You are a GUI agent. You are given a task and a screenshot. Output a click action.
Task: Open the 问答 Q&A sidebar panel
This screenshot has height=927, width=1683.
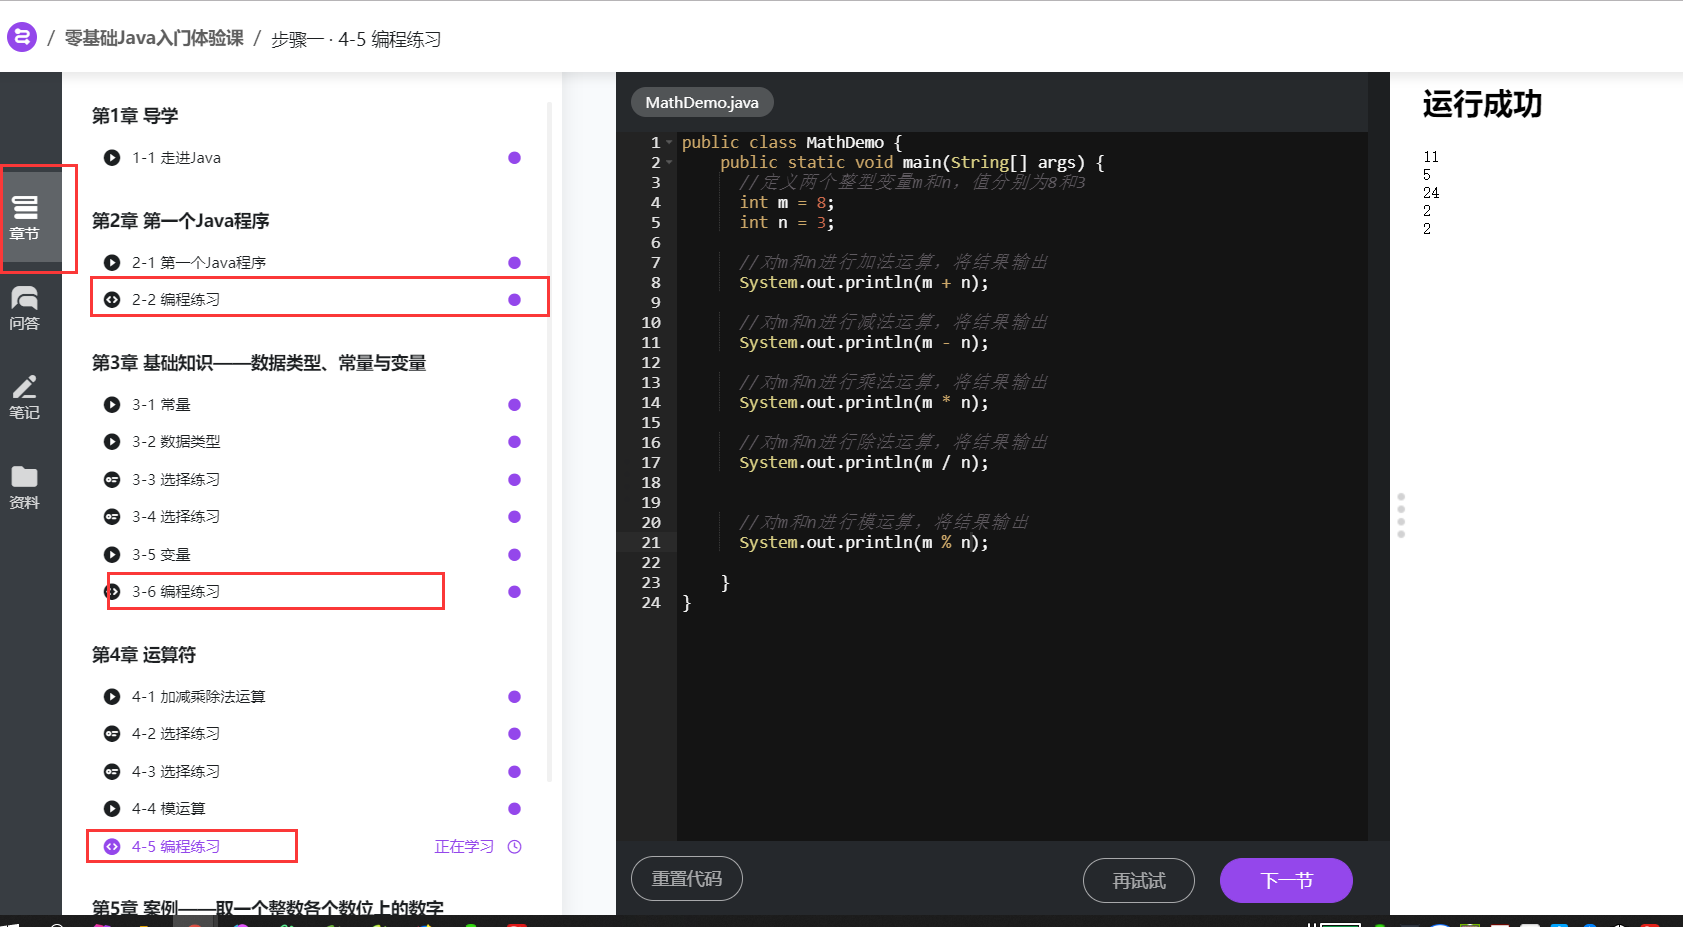pos(25,308)
